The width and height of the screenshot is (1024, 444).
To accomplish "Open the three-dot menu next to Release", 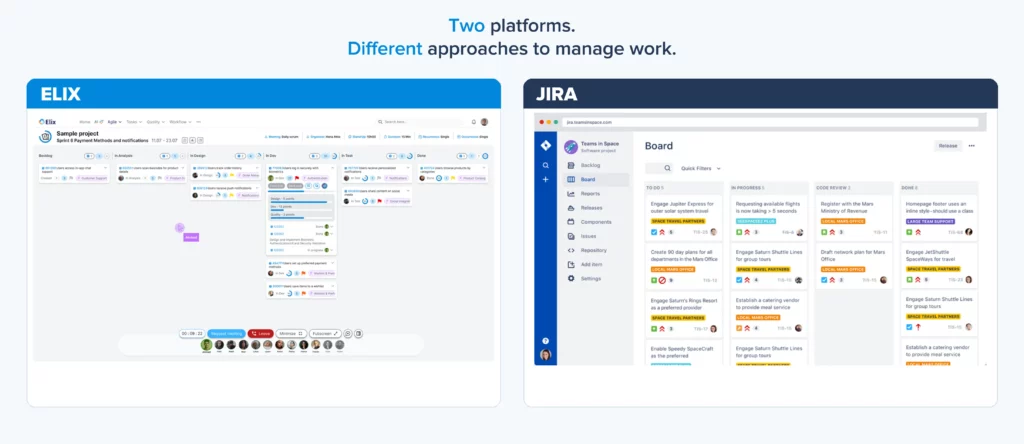I will pyautogui.click(x=972, y=146).
